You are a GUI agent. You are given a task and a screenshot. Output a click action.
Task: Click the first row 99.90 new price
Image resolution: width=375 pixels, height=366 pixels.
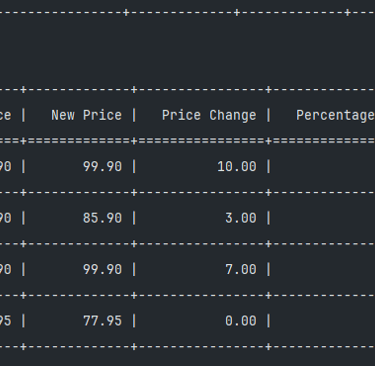click(102, 166)
